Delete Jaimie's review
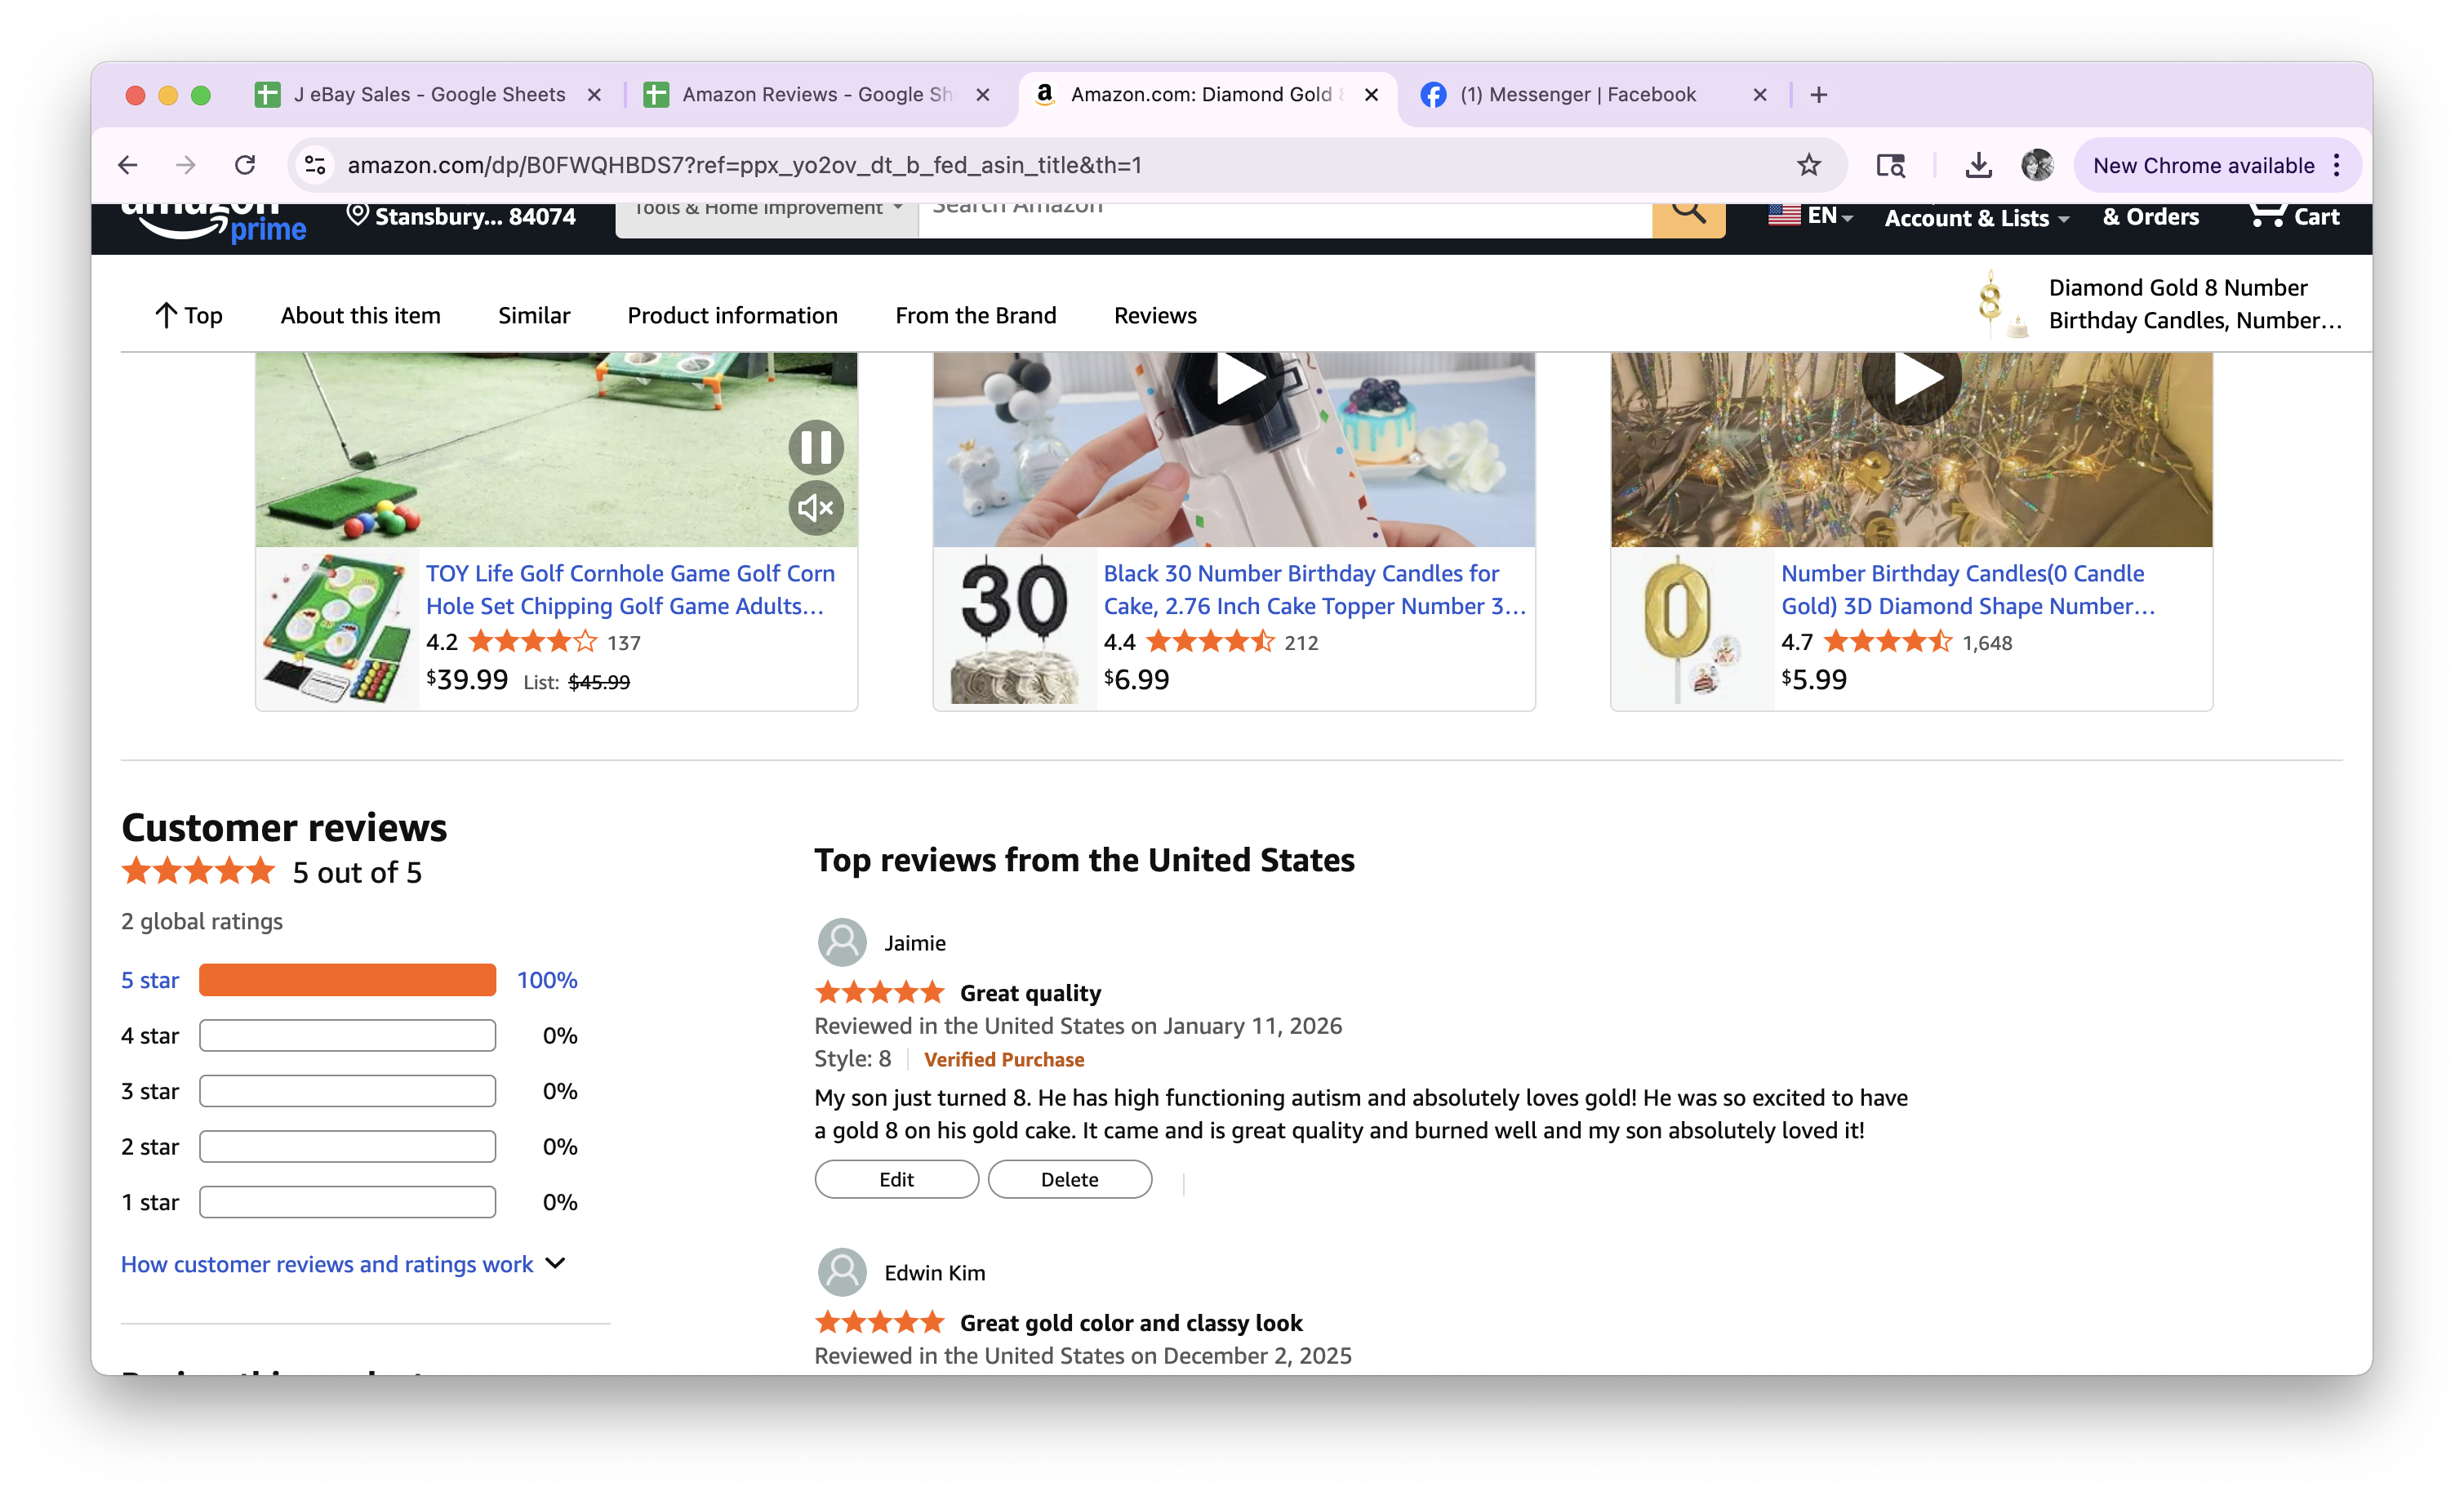This screenshot has width=2464, height=1496. [1069, 1179]
